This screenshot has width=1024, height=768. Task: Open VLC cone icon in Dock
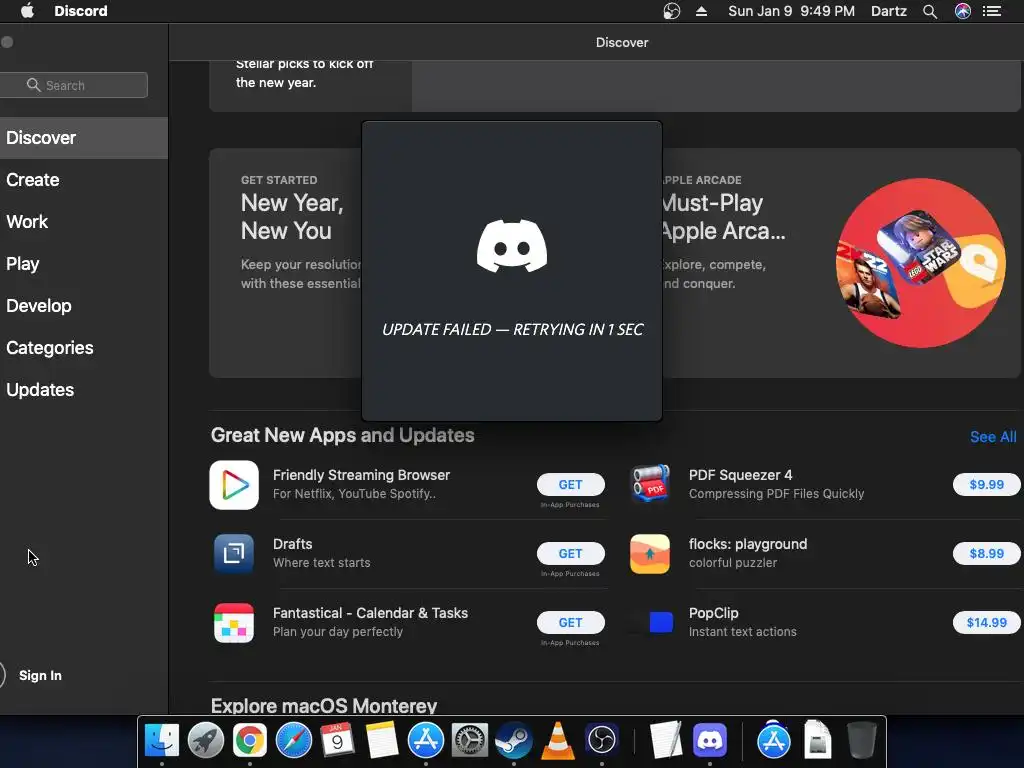(x=558, y=741)
